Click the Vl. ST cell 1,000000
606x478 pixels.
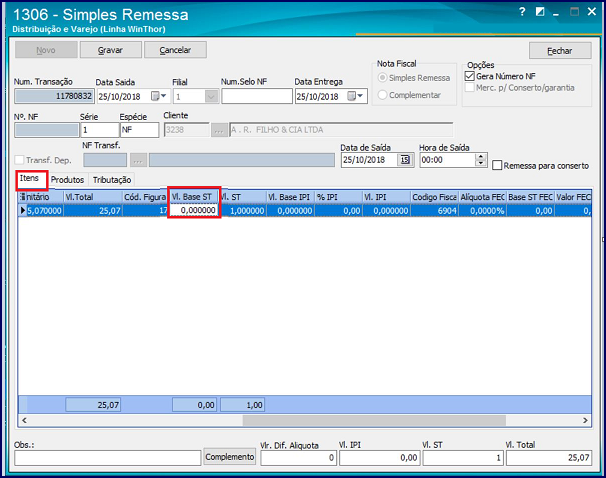pos(243,211)
